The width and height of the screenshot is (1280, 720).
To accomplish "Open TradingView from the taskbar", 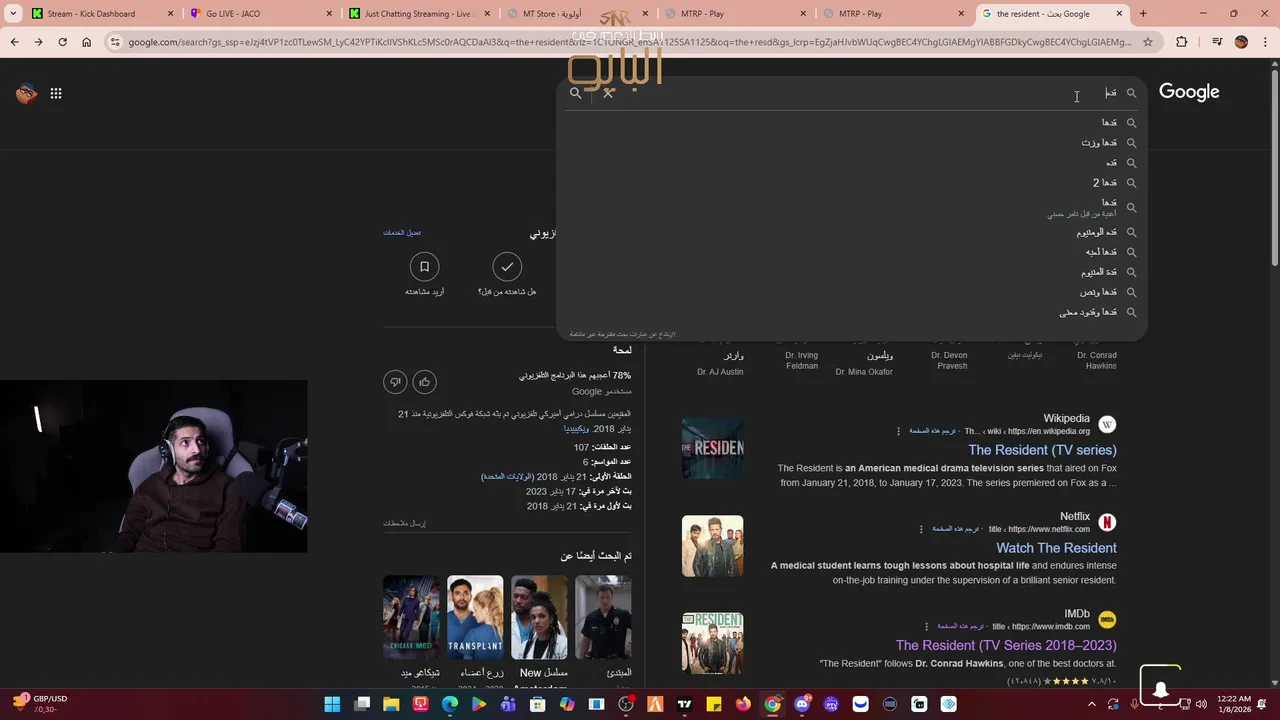I will (x=684, y=704).
